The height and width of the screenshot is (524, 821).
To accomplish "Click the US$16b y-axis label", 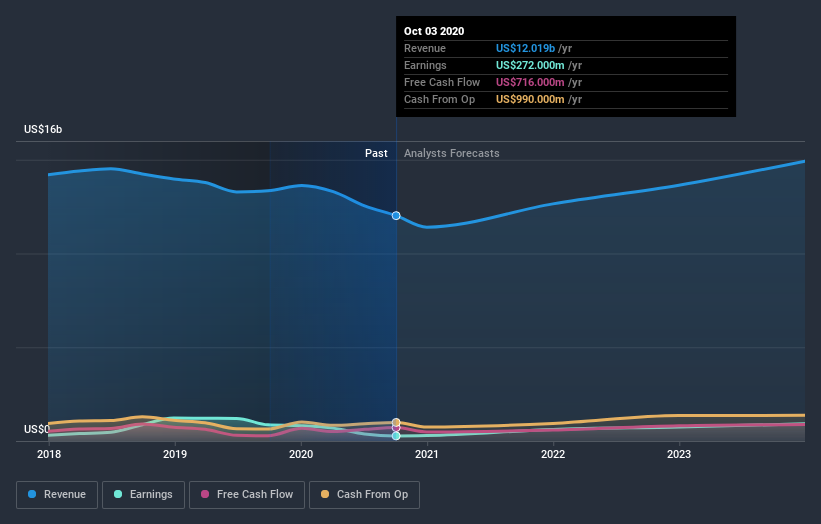I will pos(43,129).
